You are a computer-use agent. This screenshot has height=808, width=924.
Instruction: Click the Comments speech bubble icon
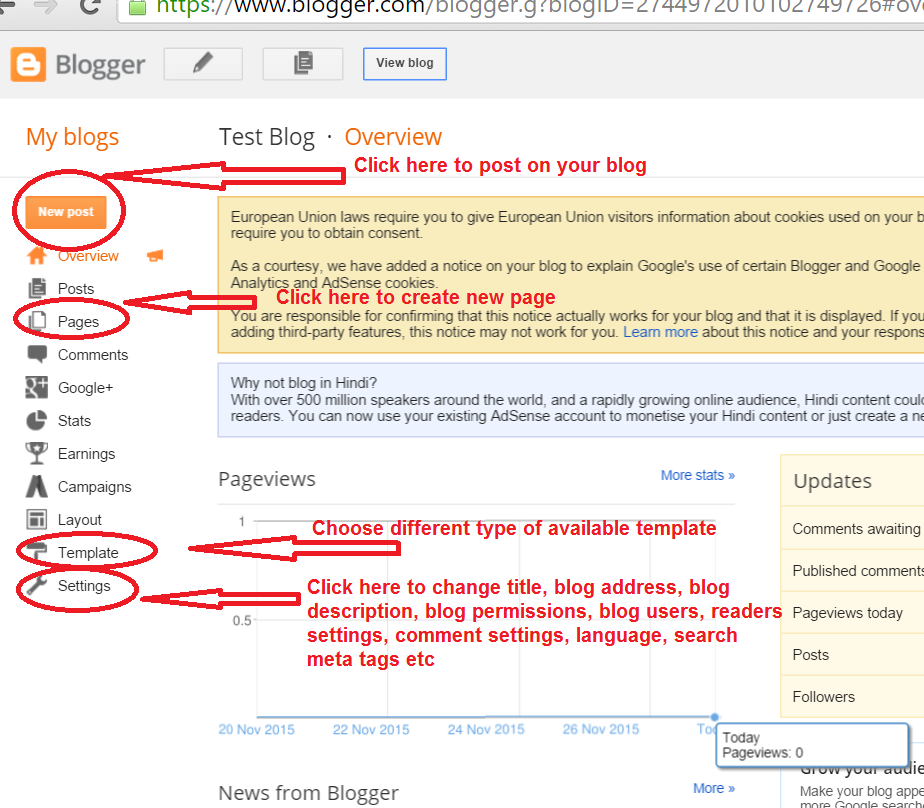pos(37,354)
